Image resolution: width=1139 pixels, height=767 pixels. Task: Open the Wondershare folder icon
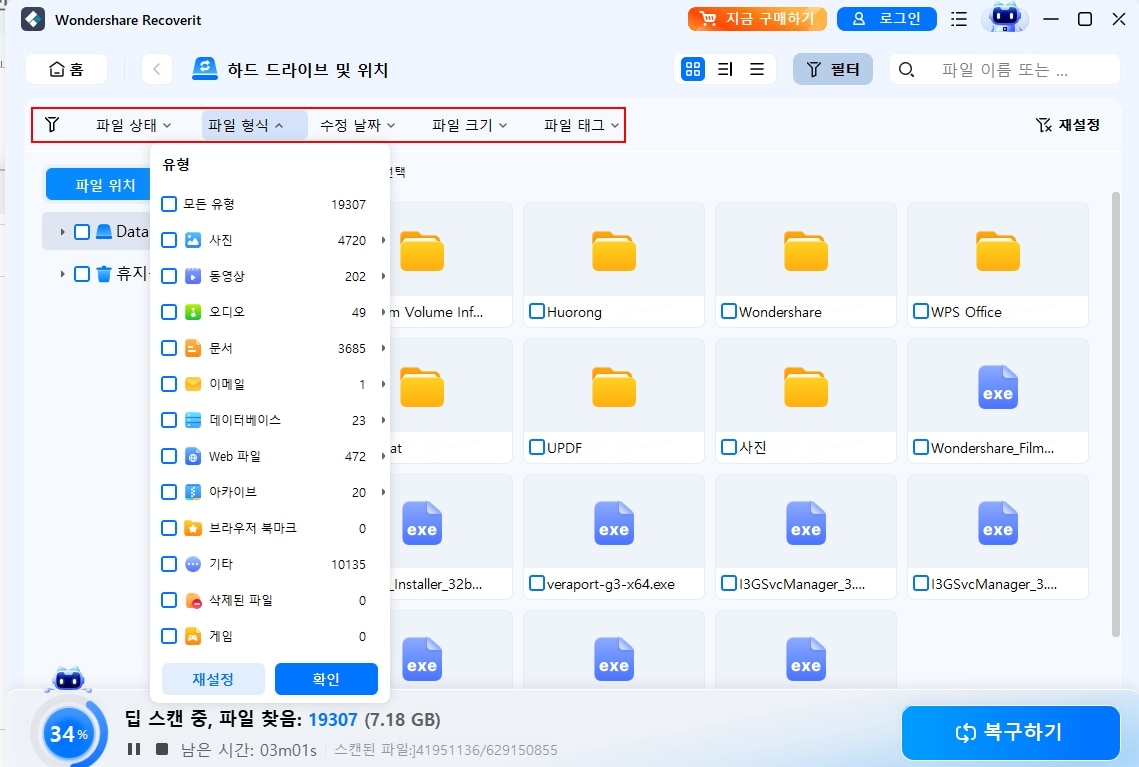tap(806, 251)
